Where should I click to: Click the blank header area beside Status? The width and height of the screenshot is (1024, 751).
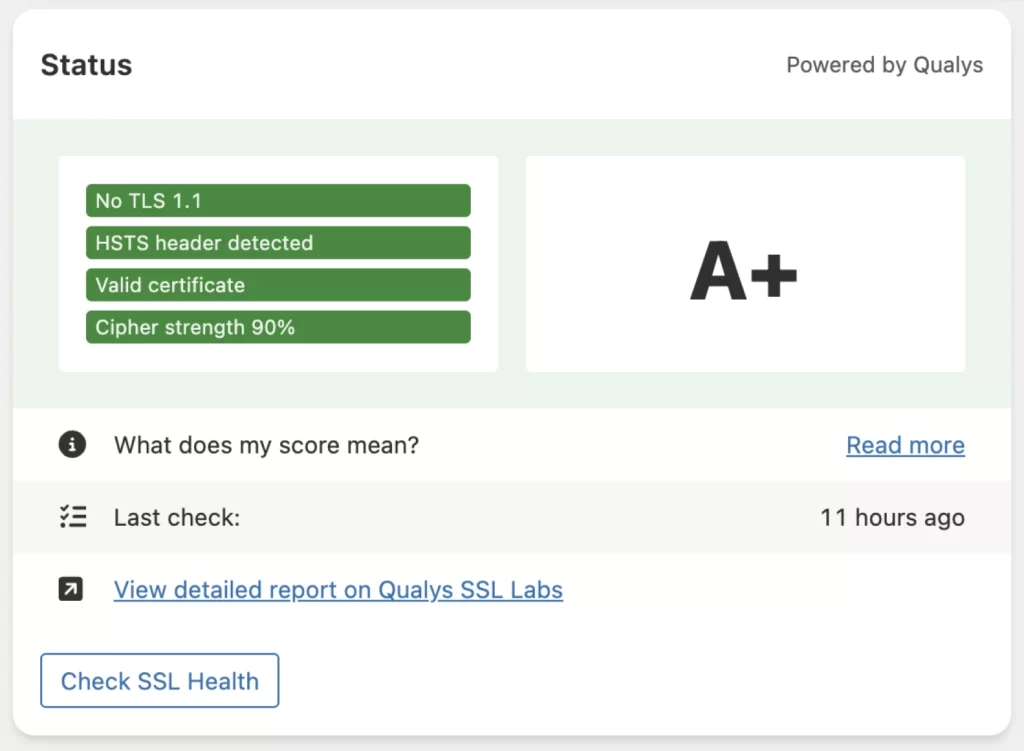(x=450, y=65)
